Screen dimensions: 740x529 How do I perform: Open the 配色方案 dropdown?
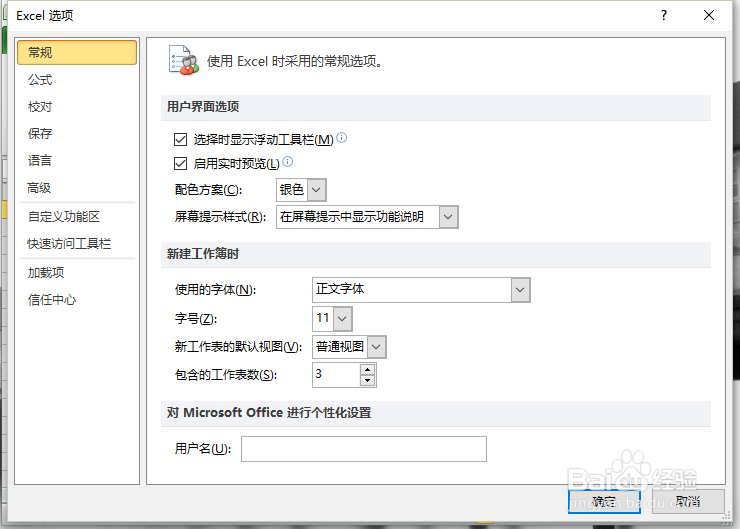coord(316,190)
